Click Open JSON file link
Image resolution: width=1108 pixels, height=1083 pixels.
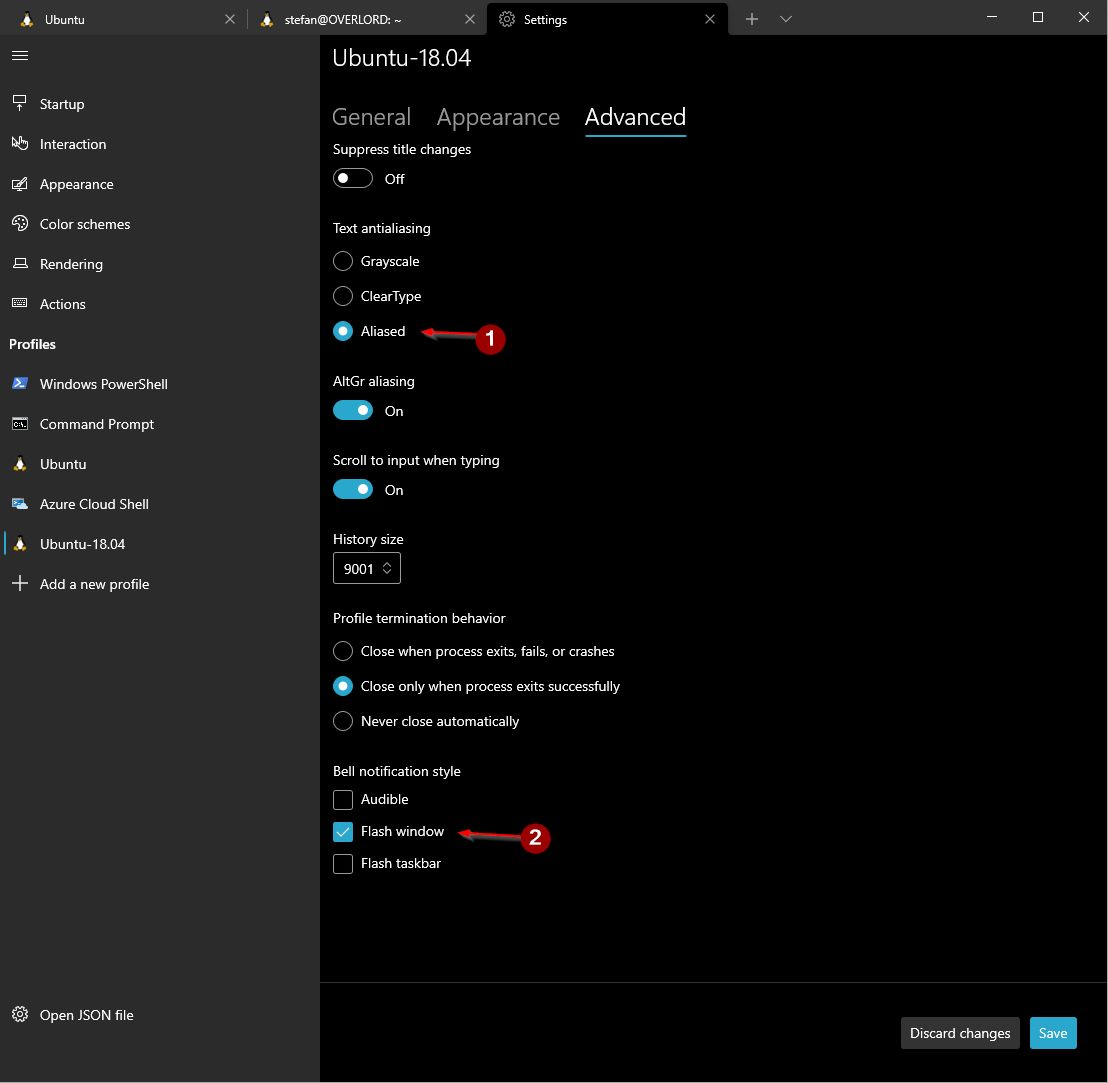pos(160,1014)
